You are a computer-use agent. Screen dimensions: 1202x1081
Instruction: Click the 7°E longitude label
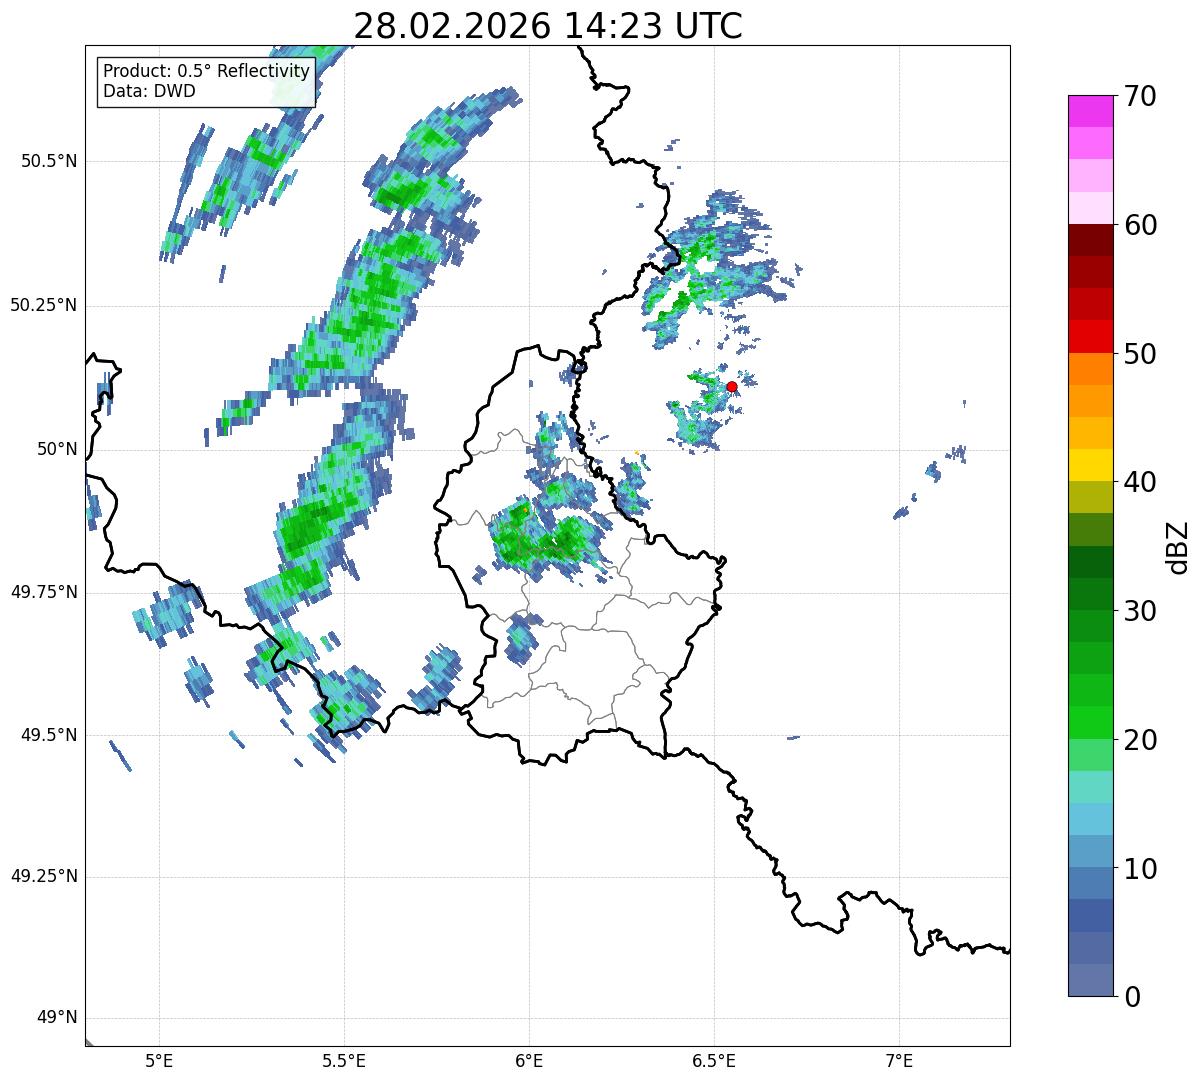click(x=899, y=1060)
